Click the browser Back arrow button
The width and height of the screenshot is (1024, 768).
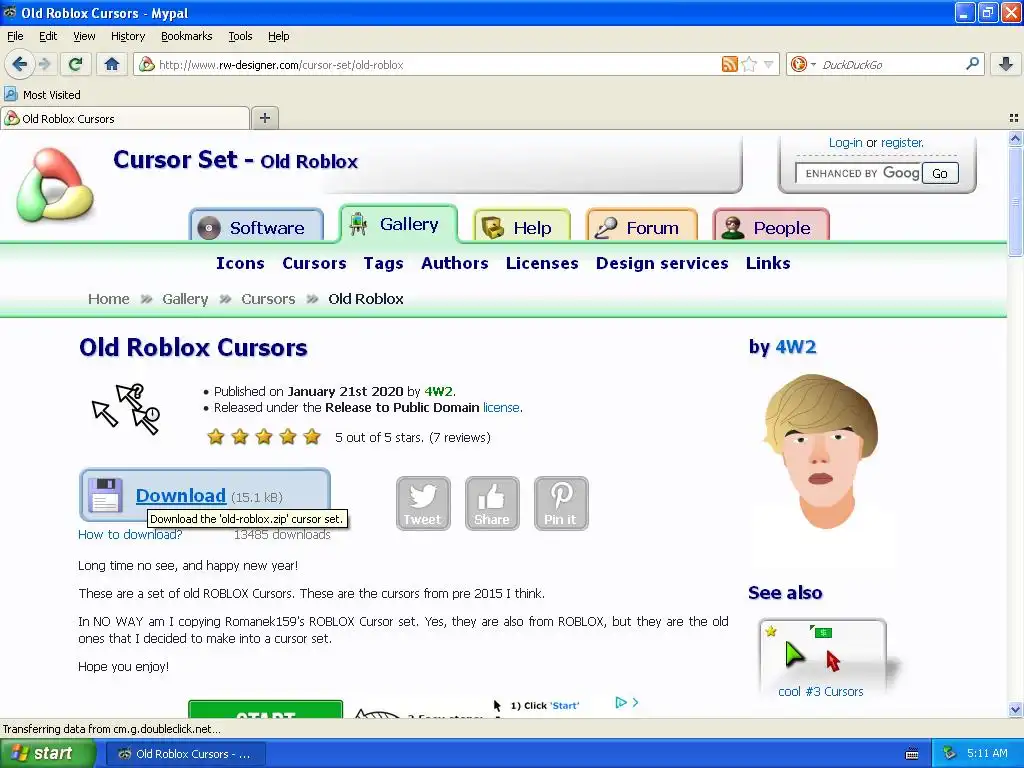(x=20, y=64)
